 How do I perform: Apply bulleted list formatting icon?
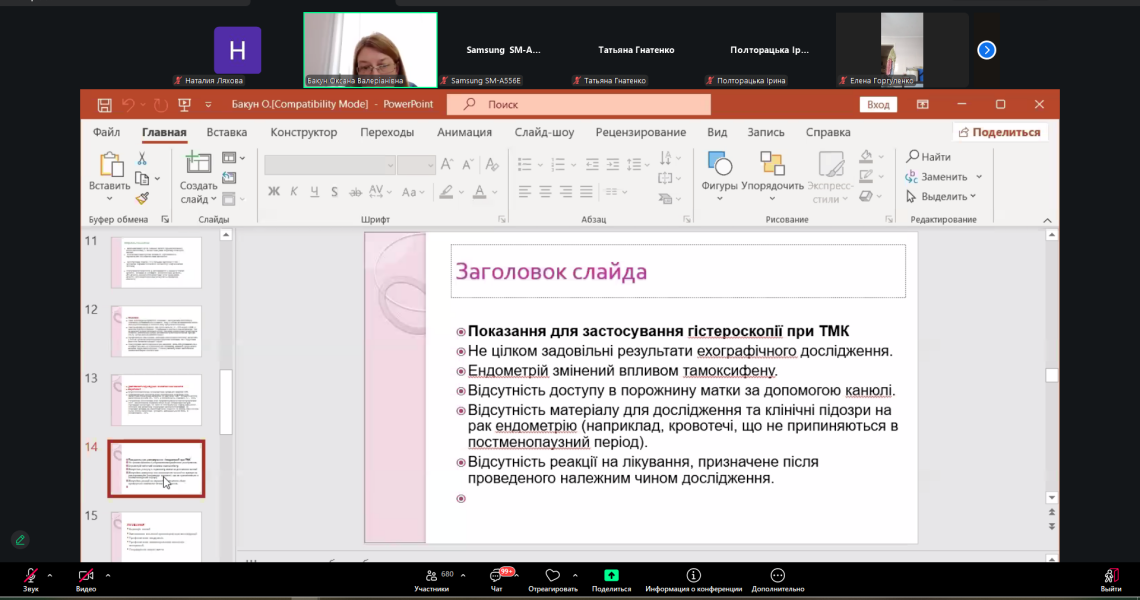click(524, 164)
